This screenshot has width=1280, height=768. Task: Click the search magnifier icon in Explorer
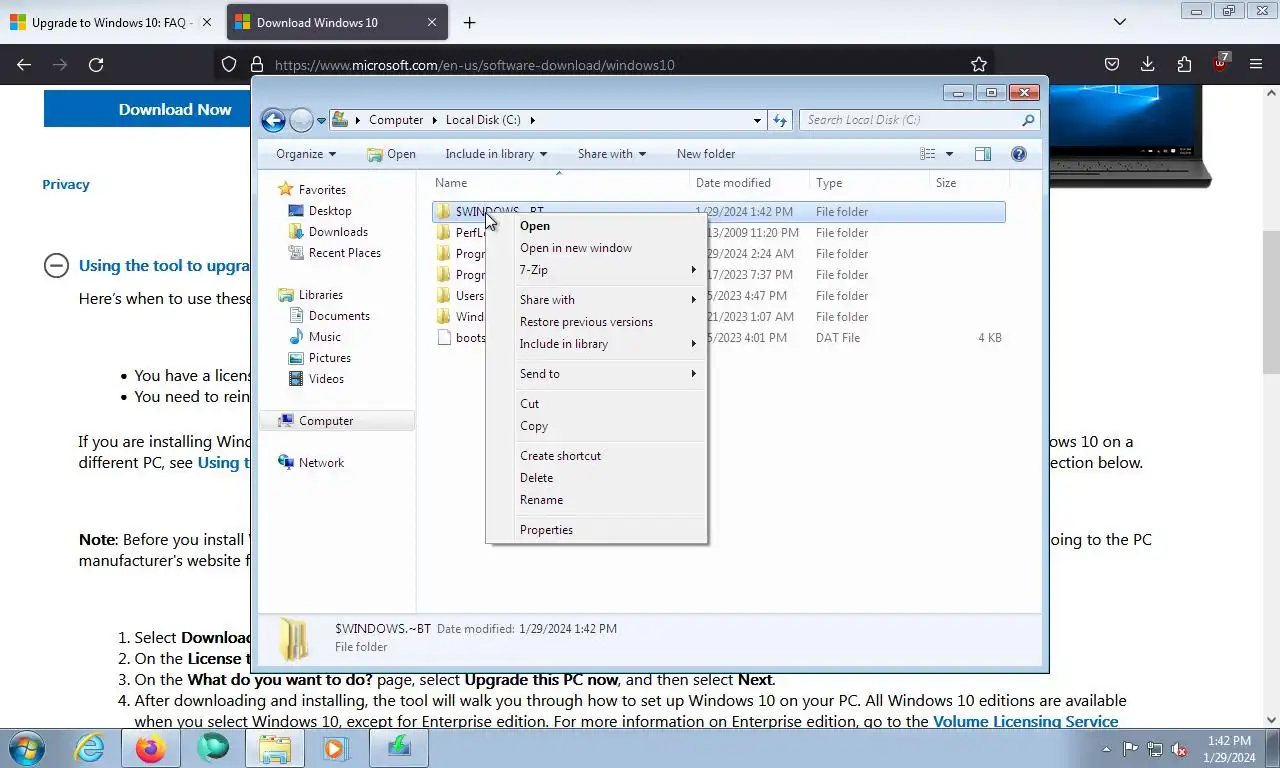(x=1028, y=120)
